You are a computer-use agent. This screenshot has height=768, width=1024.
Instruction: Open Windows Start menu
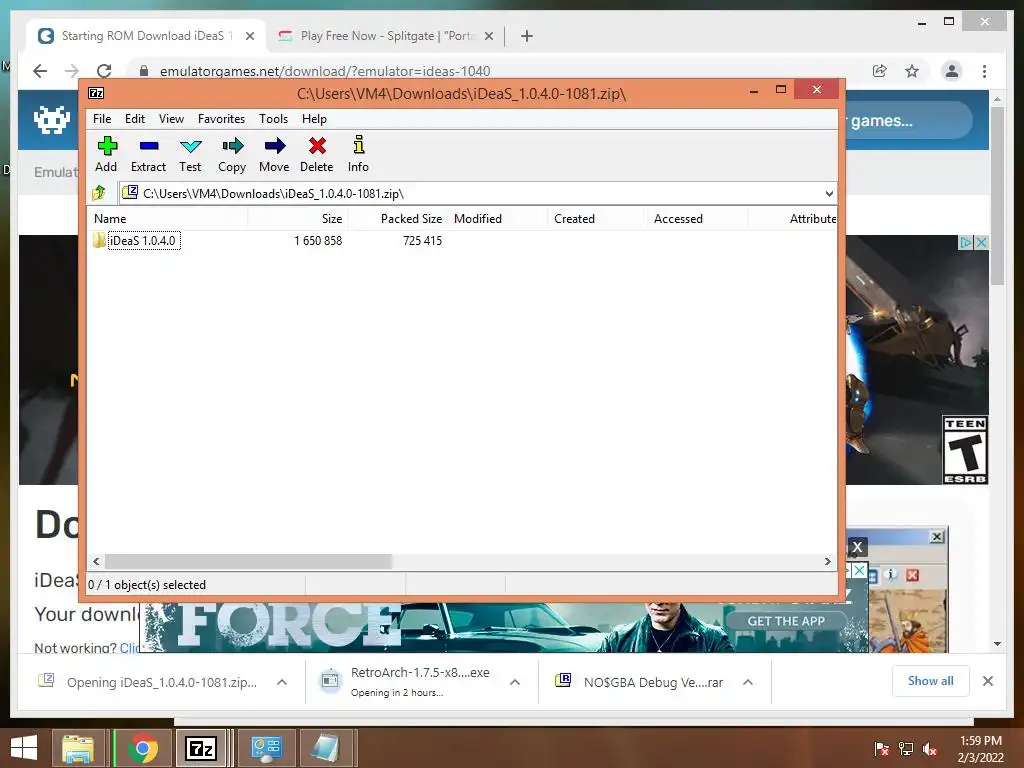tap(24, 748)
